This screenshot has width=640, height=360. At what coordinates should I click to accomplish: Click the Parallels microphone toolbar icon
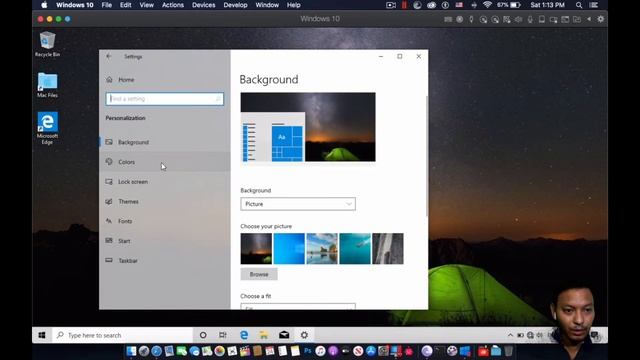point(530,19)
